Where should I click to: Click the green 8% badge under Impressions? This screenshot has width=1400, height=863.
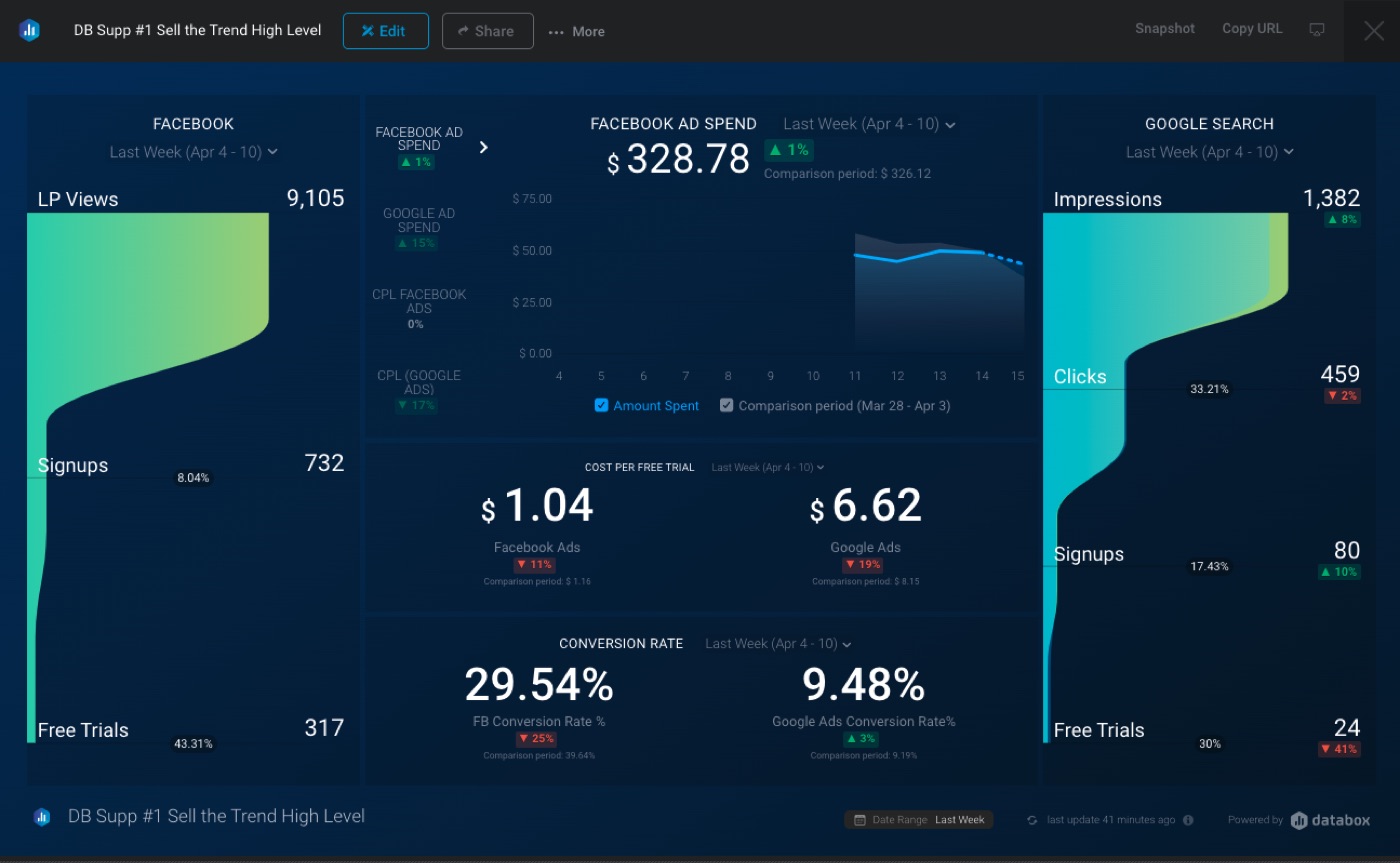pyautogui.click(x=1342, y=219)
